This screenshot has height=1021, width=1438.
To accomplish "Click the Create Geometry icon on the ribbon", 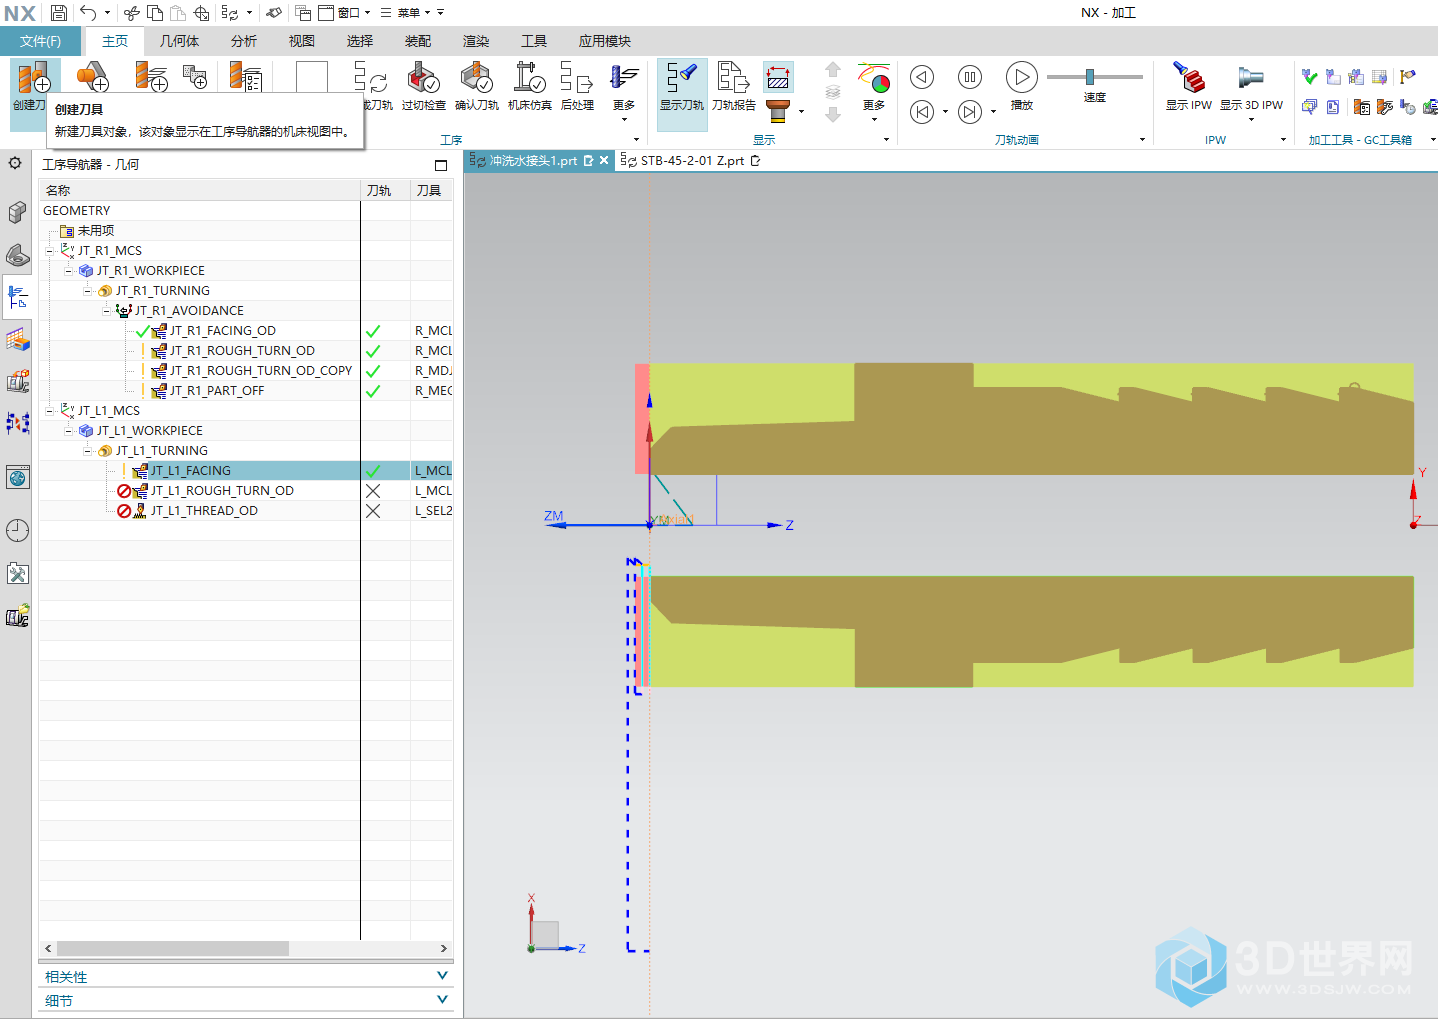I will click(92, 76).
